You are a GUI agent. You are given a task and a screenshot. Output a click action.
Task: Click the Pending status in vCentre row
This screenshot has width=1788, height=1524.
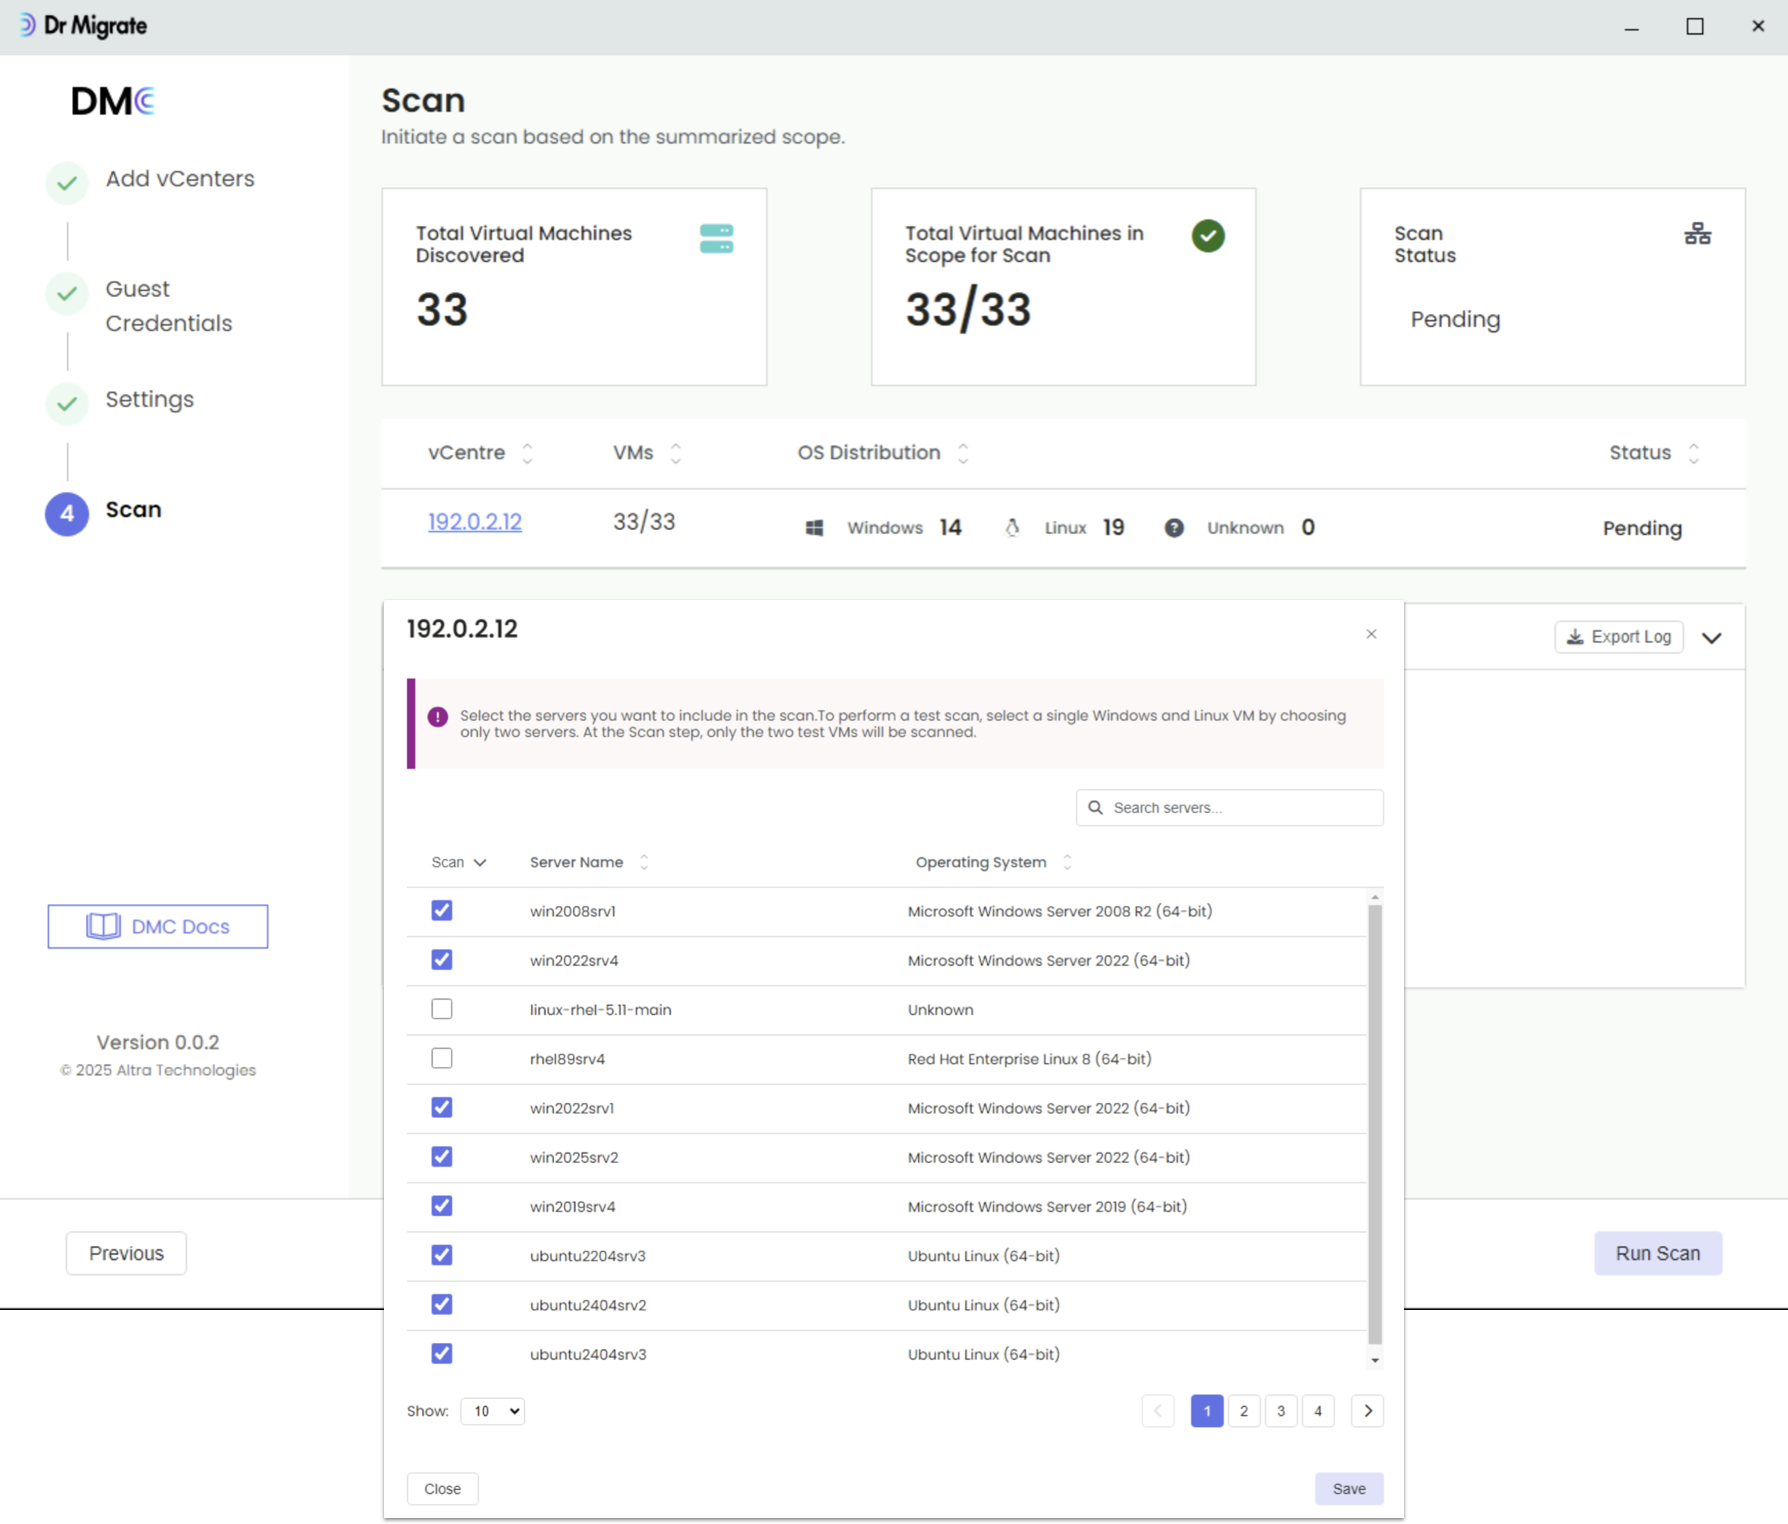(x=1643, y=529)
